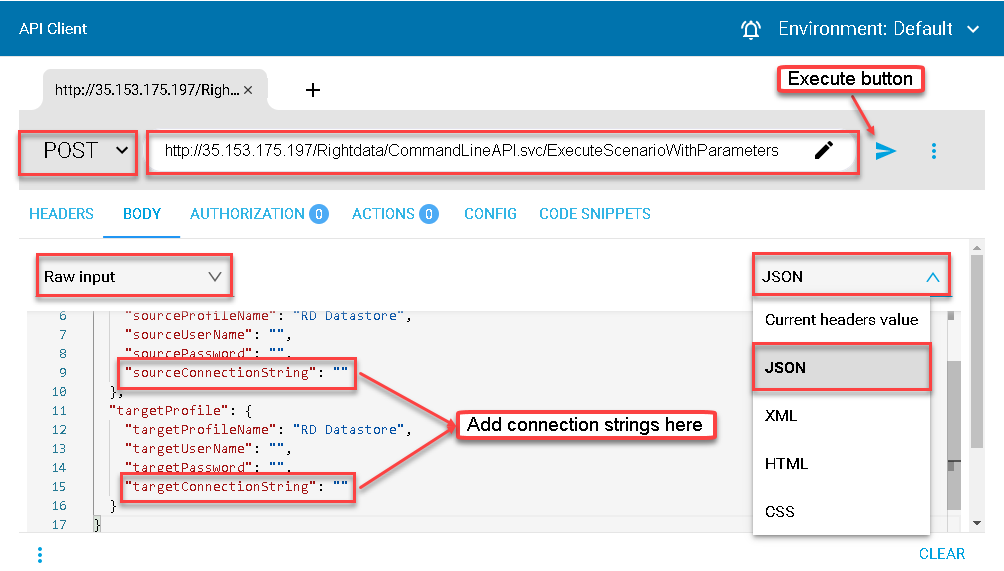Close the 35.153.175.197 request tab

[248, 90]
